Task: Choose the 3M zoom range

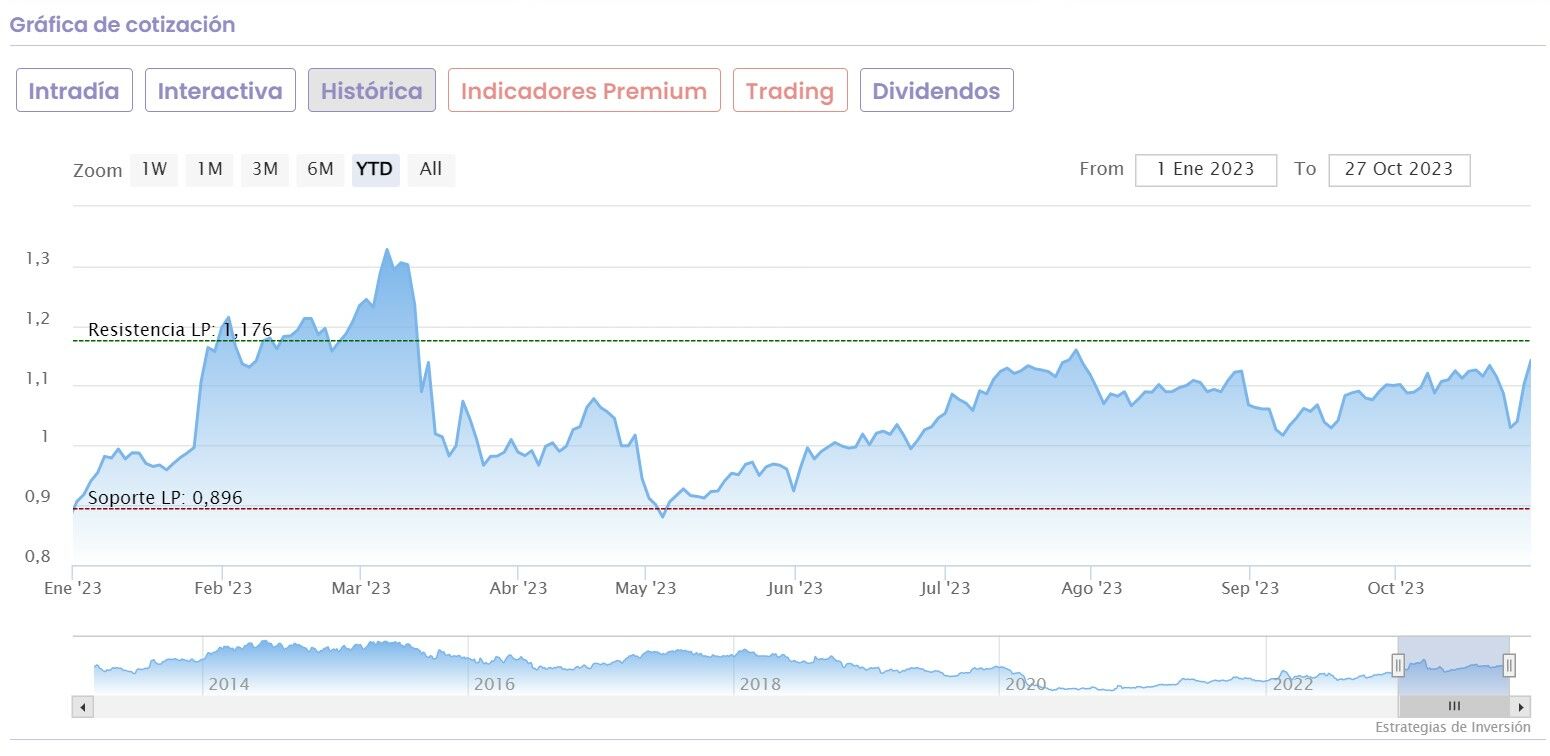Action: tap(265, 170)
